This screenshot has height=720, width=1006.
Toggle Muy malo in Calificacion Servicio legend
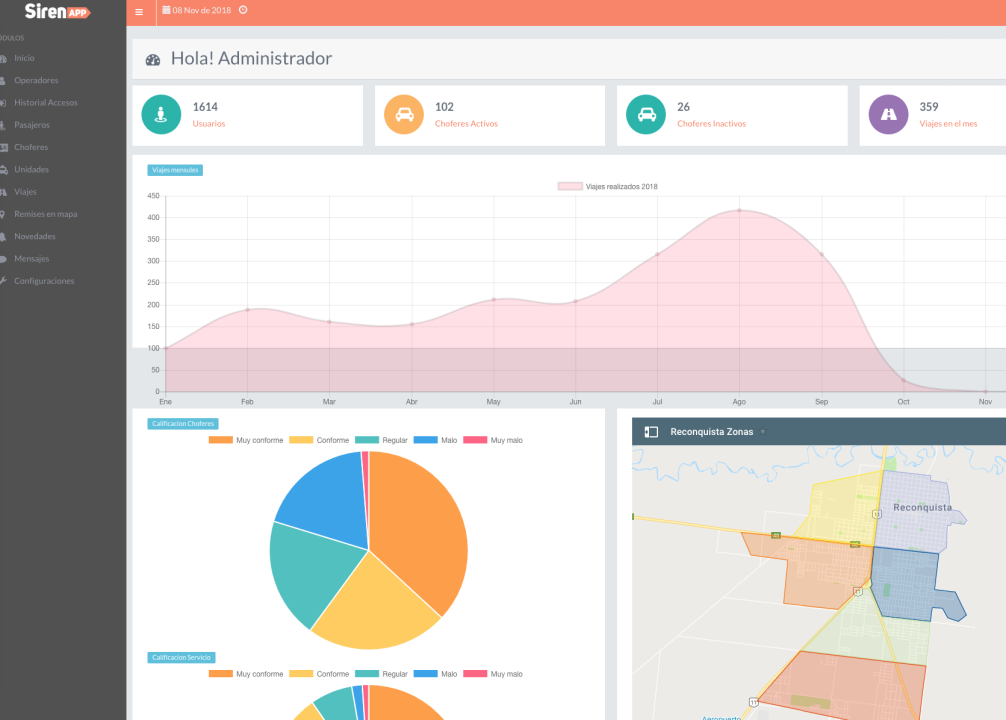click(493, 674)
